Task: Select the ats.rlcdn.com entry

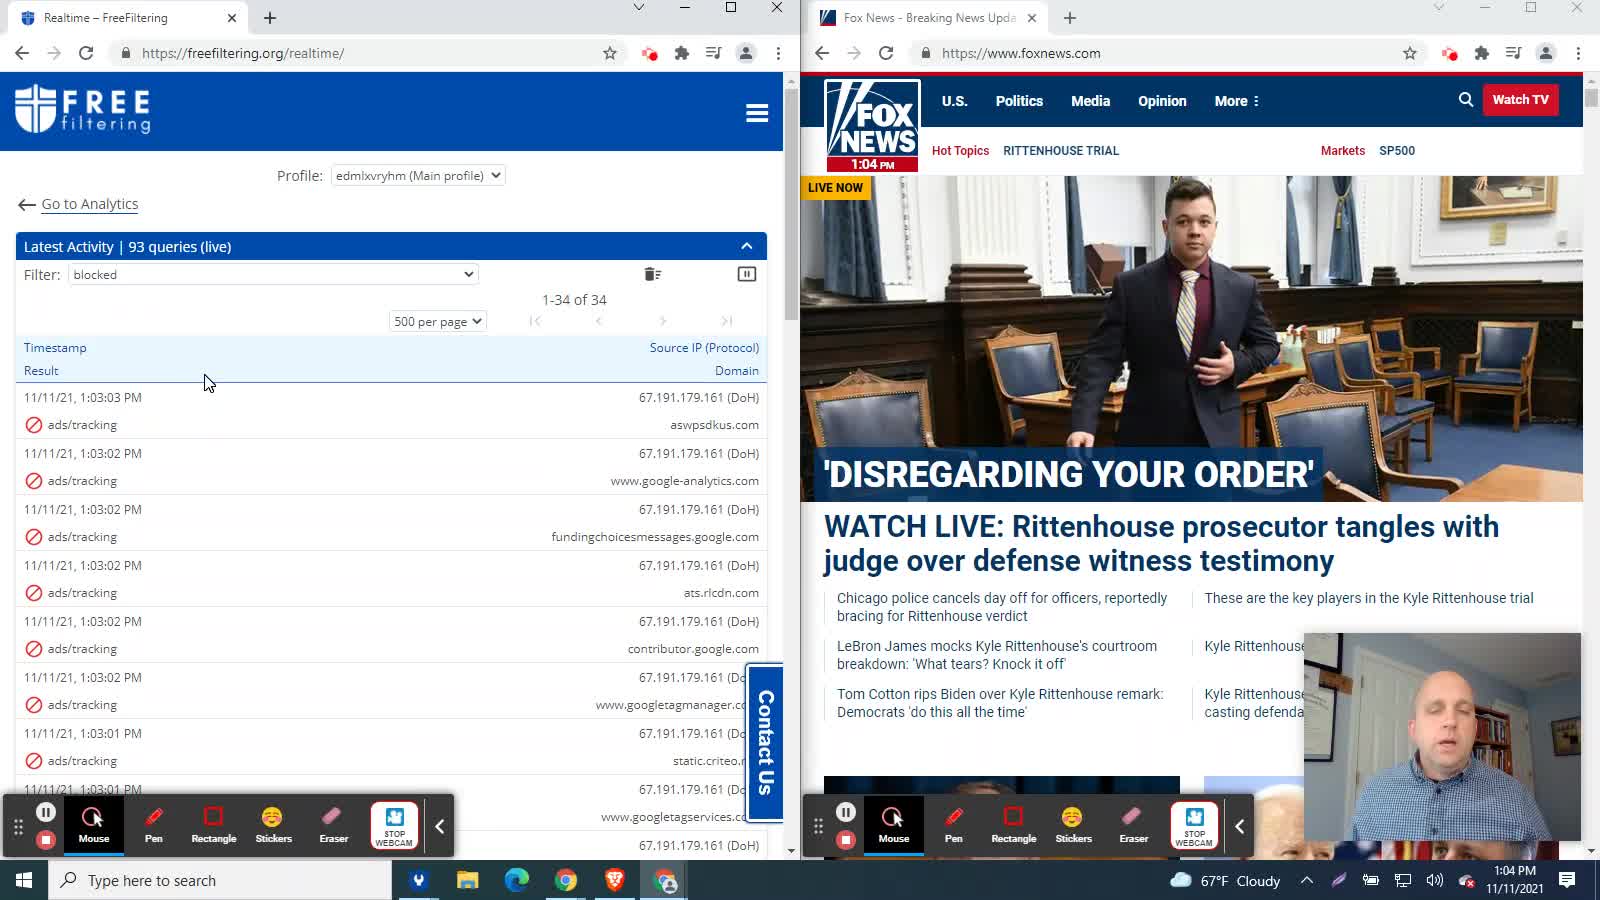Action: 391,579
